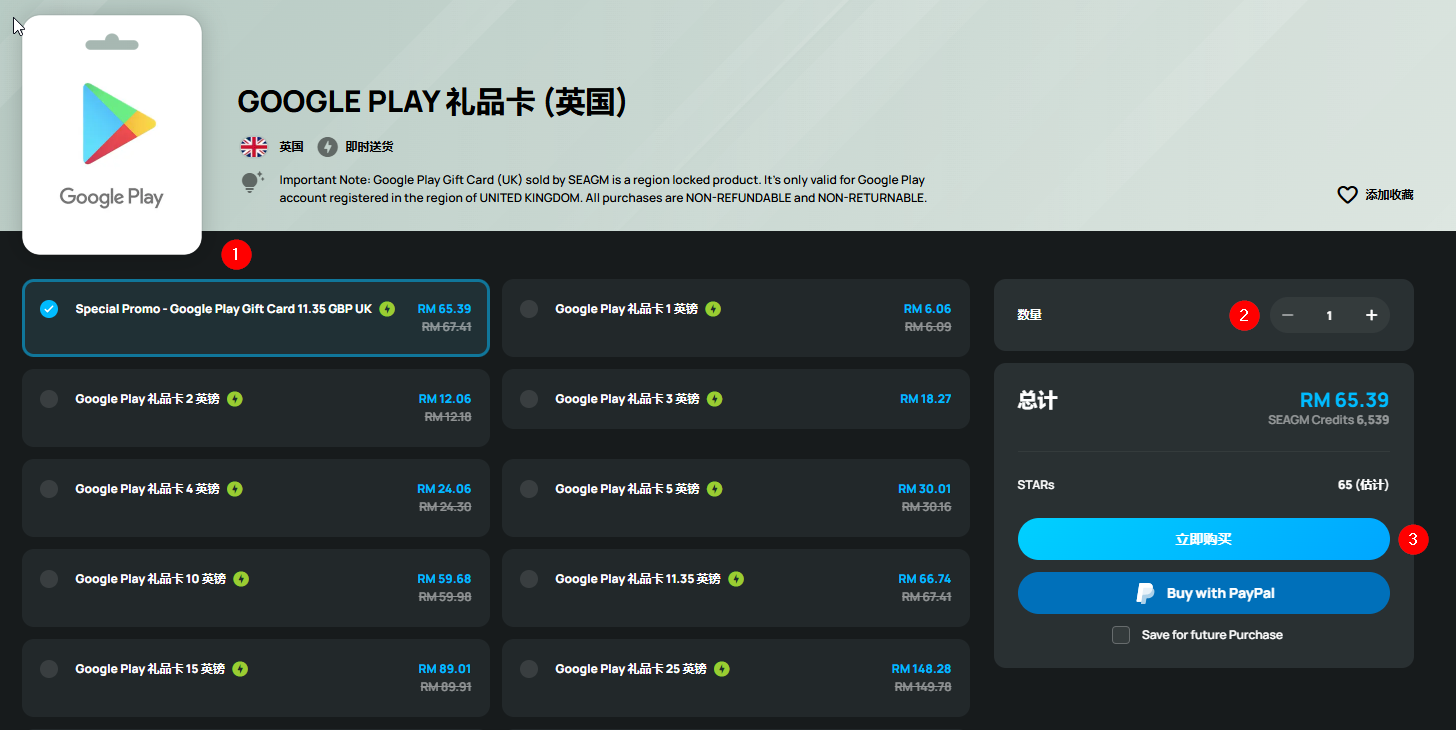The width and height of the screenshot is (1456, 730).
Task: Click the 英国 region label
Action: click(291, 147)
